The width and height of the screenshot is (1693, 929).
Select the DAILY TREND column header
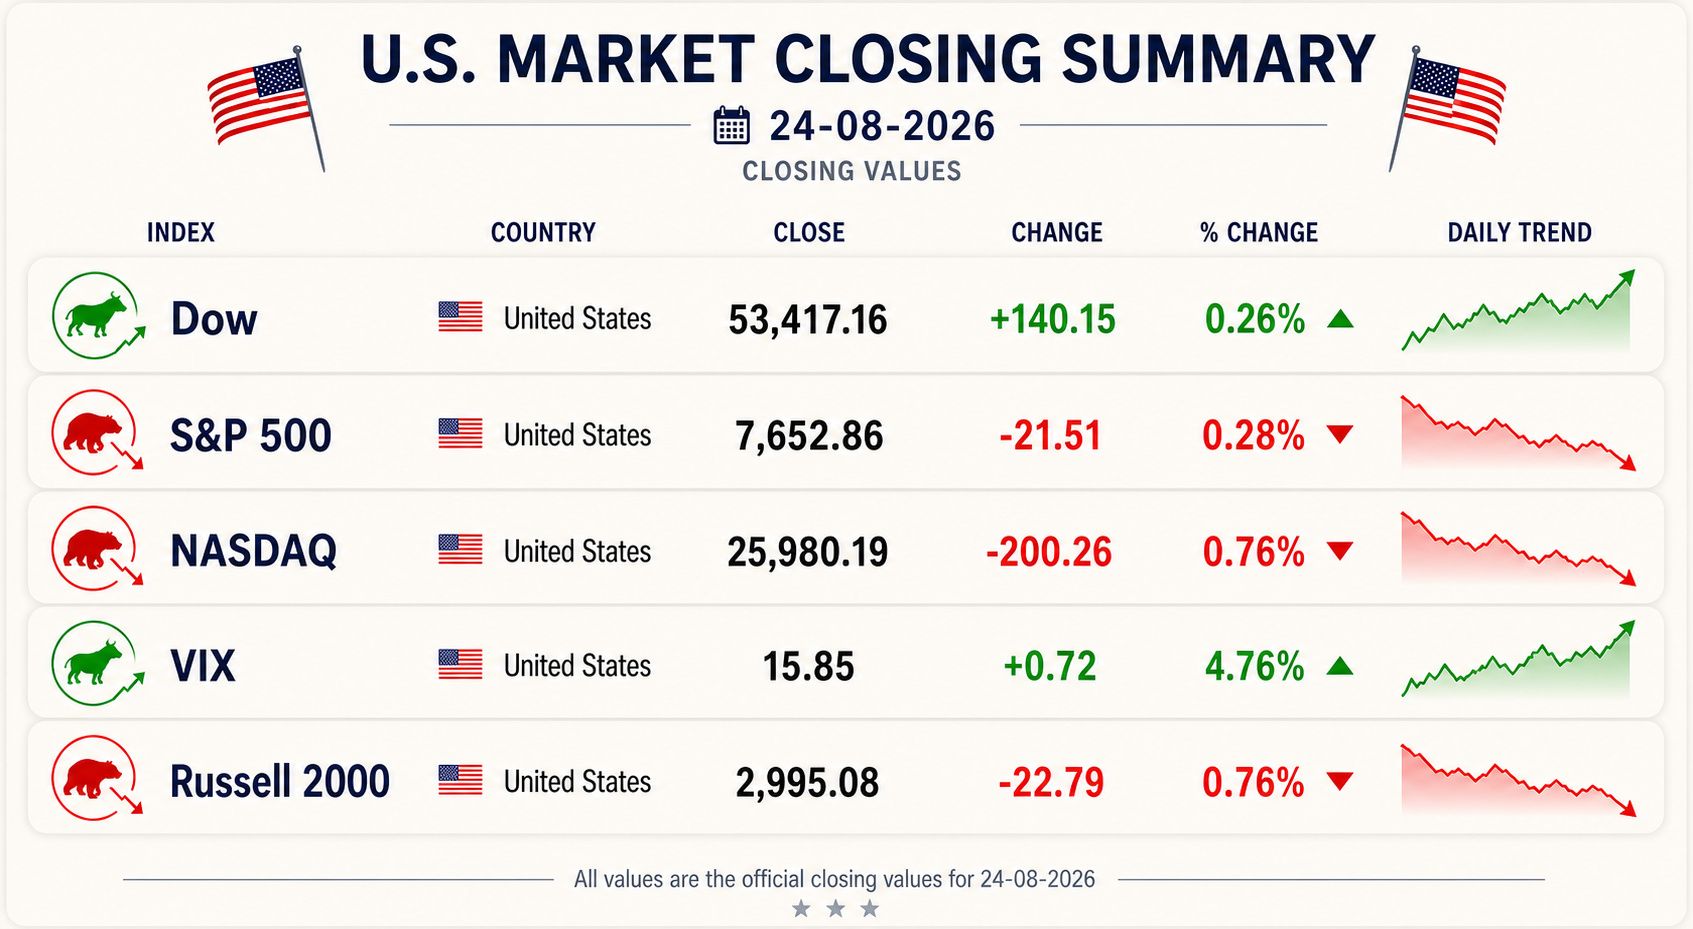1519,232
